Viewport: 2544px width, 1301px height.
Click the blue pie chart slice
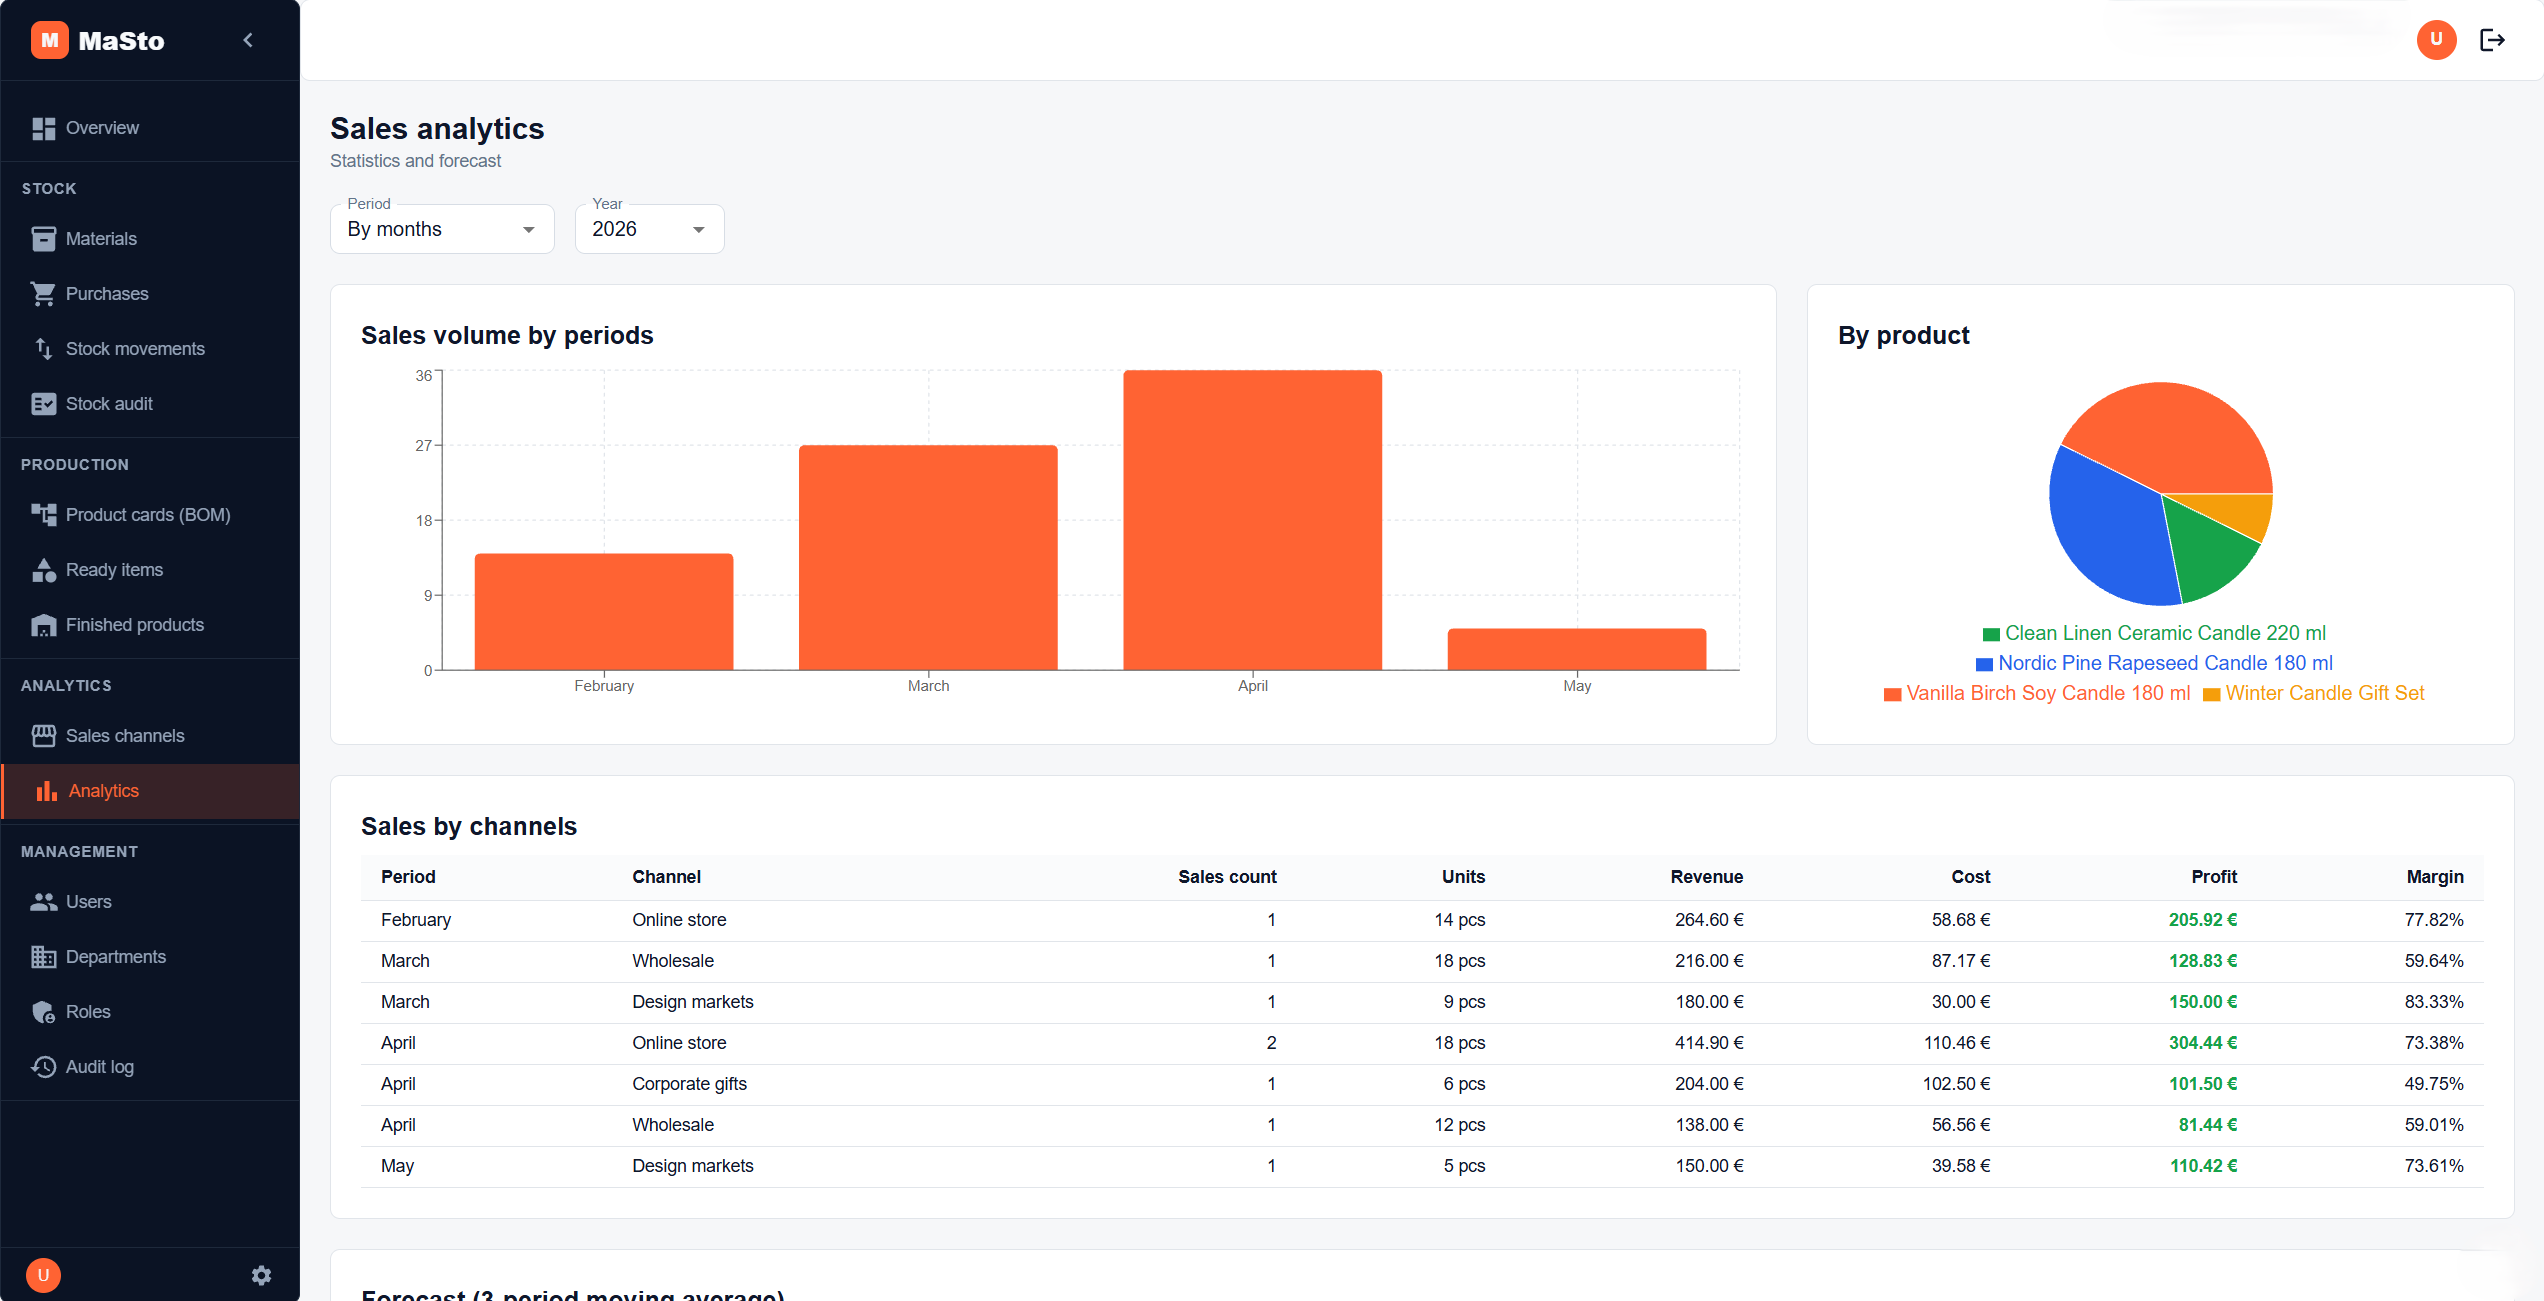pyautogui.click(x=2110, y=530)
